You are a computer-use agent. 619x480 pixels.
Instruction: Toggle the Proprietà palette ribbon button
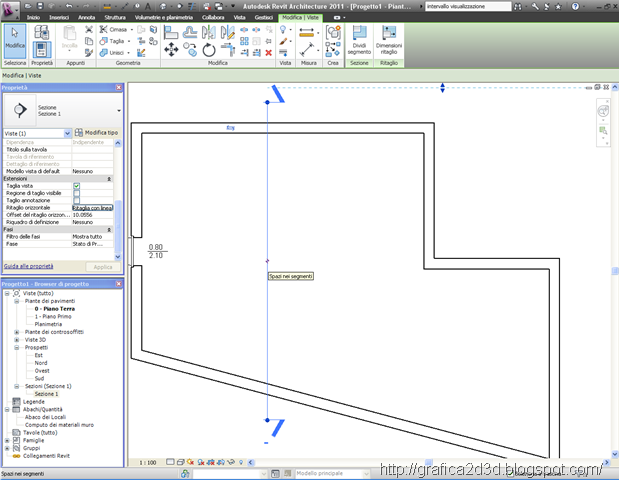click(x=41, y=50)
